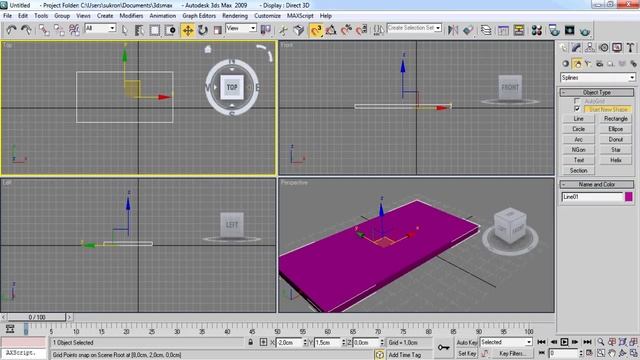640x360 pixels.
Task: Click the Rectangle spline button
Action: click(616, 119)
